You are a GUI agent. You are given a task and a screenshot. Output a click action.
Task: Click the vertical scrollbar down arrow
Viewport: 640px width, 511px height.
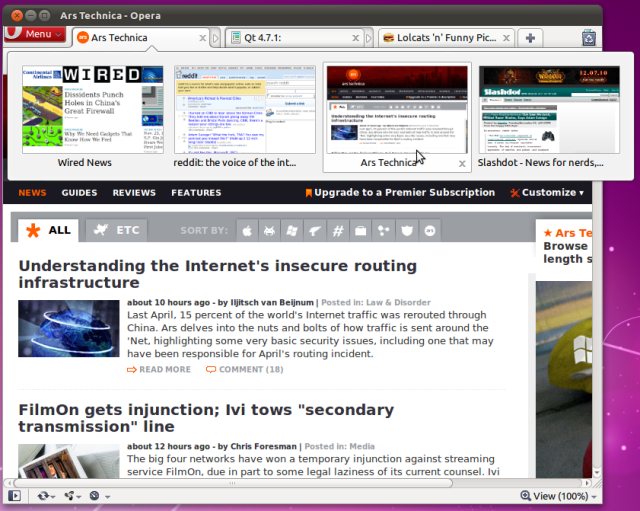[597, 473]
